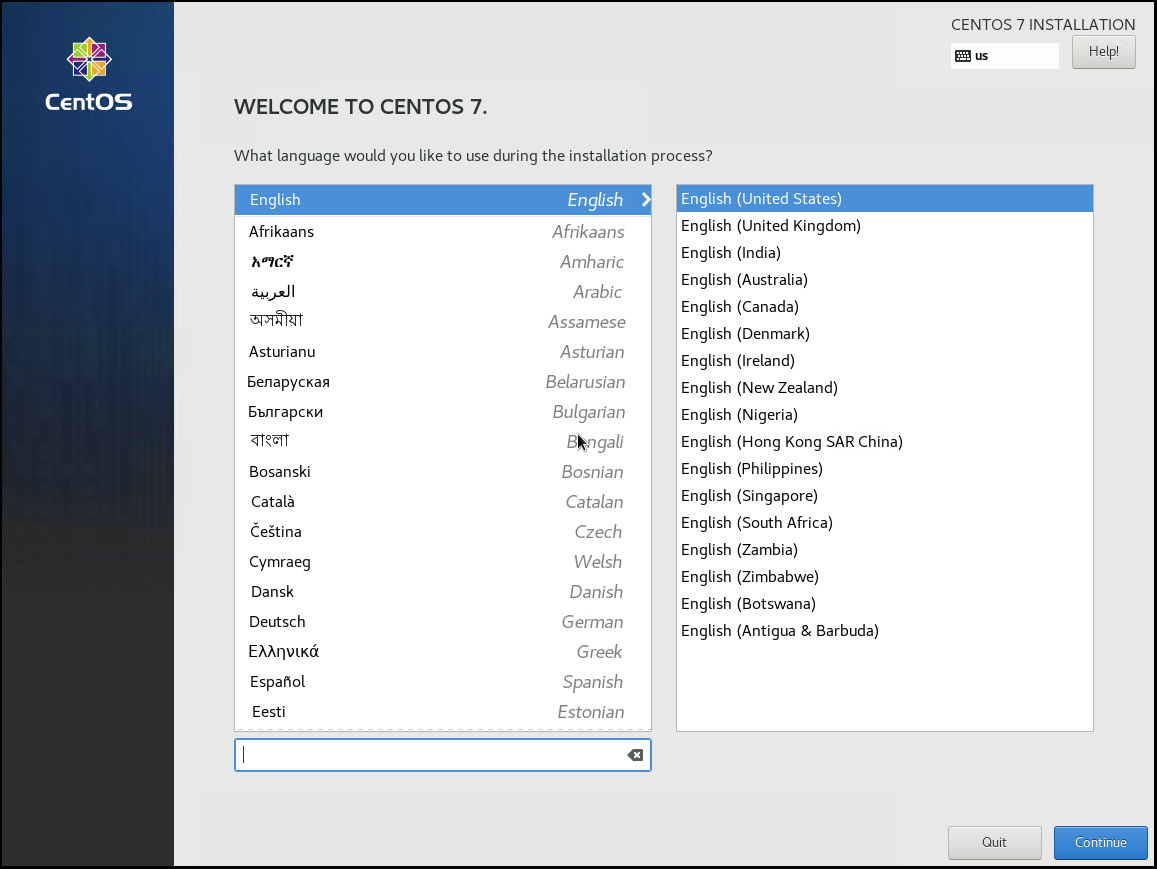Pick English (India) locale
Screen dimensions: 1157x869
(730, 253)
